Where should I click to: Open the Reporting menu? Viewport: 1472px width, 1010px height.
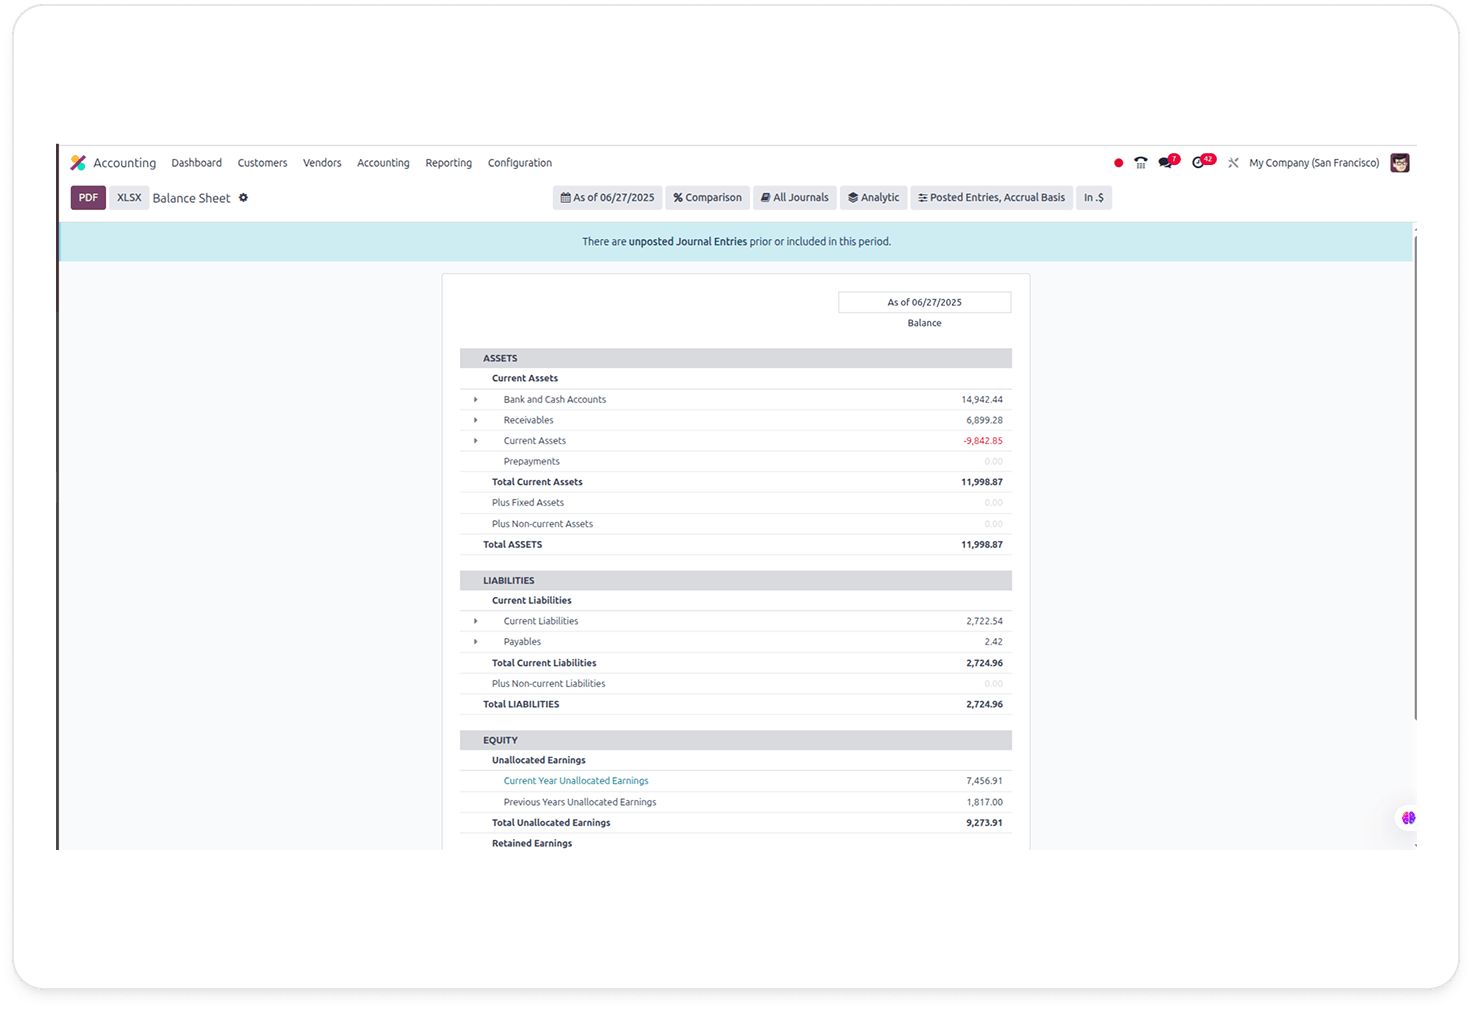pos(448,163)
